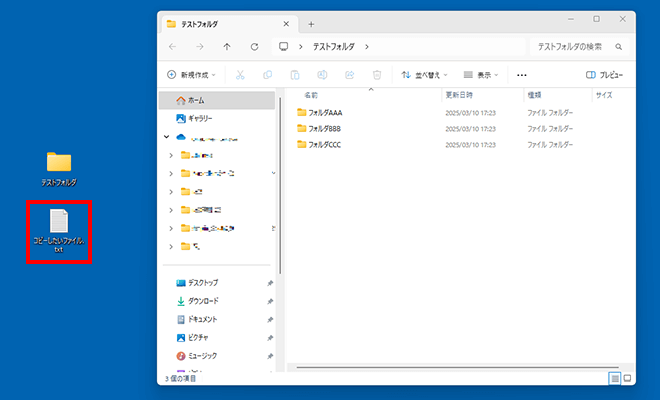Open the 並べ替え sort dropdown
Image resolution: width=660 pixels, height=400 pixels.
click(x=424, y=75)
